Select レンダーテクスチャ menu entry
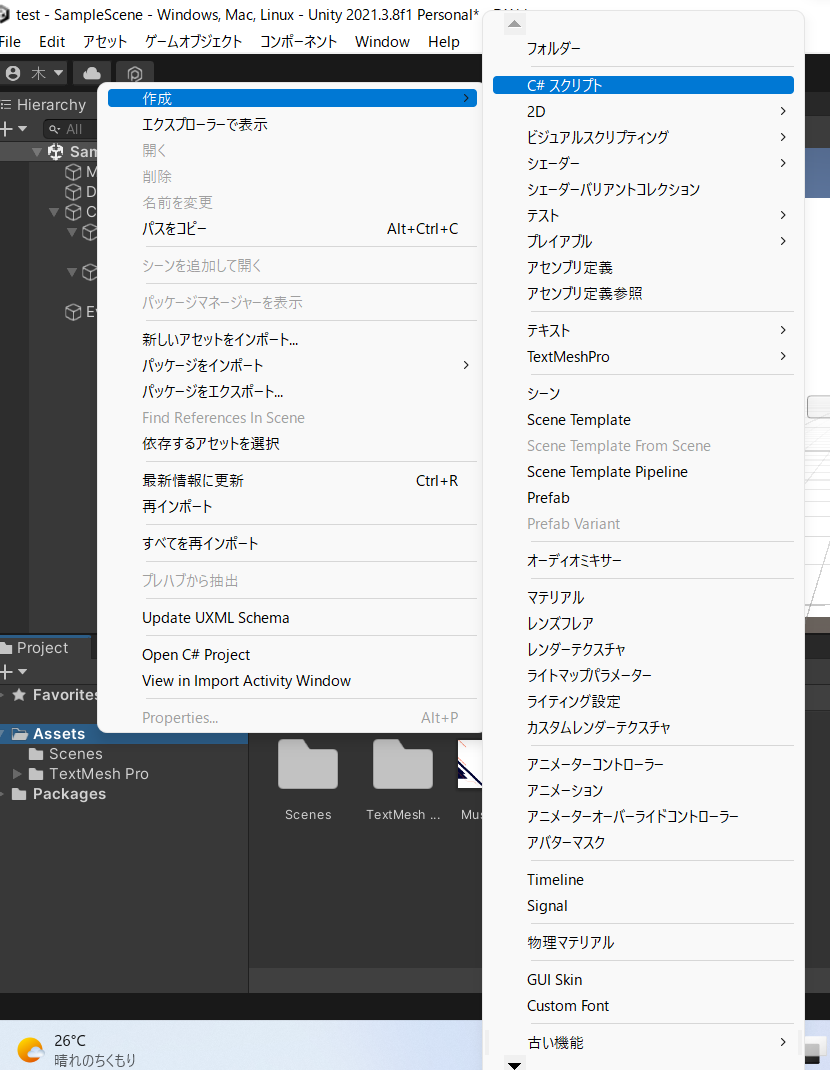Viewport: 830px width, 1070px height. point(643,649)
